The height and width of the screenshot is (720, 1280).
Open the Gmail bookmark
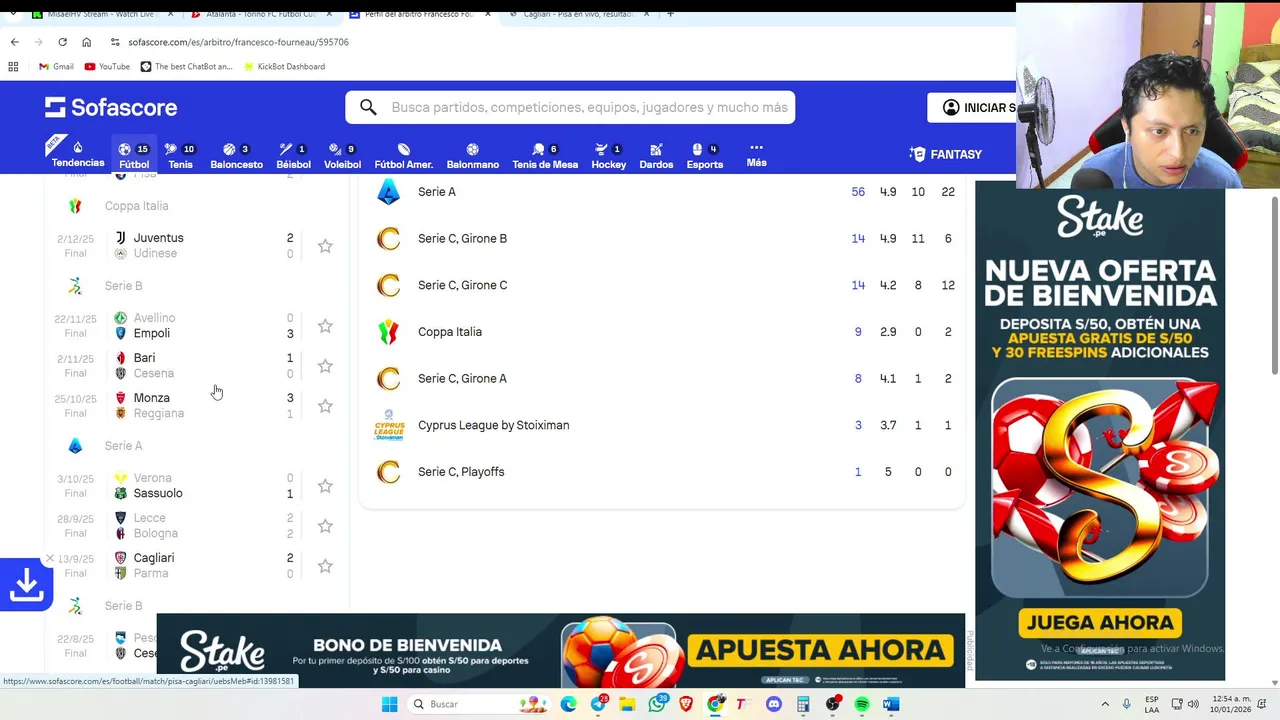pos(56,66)
